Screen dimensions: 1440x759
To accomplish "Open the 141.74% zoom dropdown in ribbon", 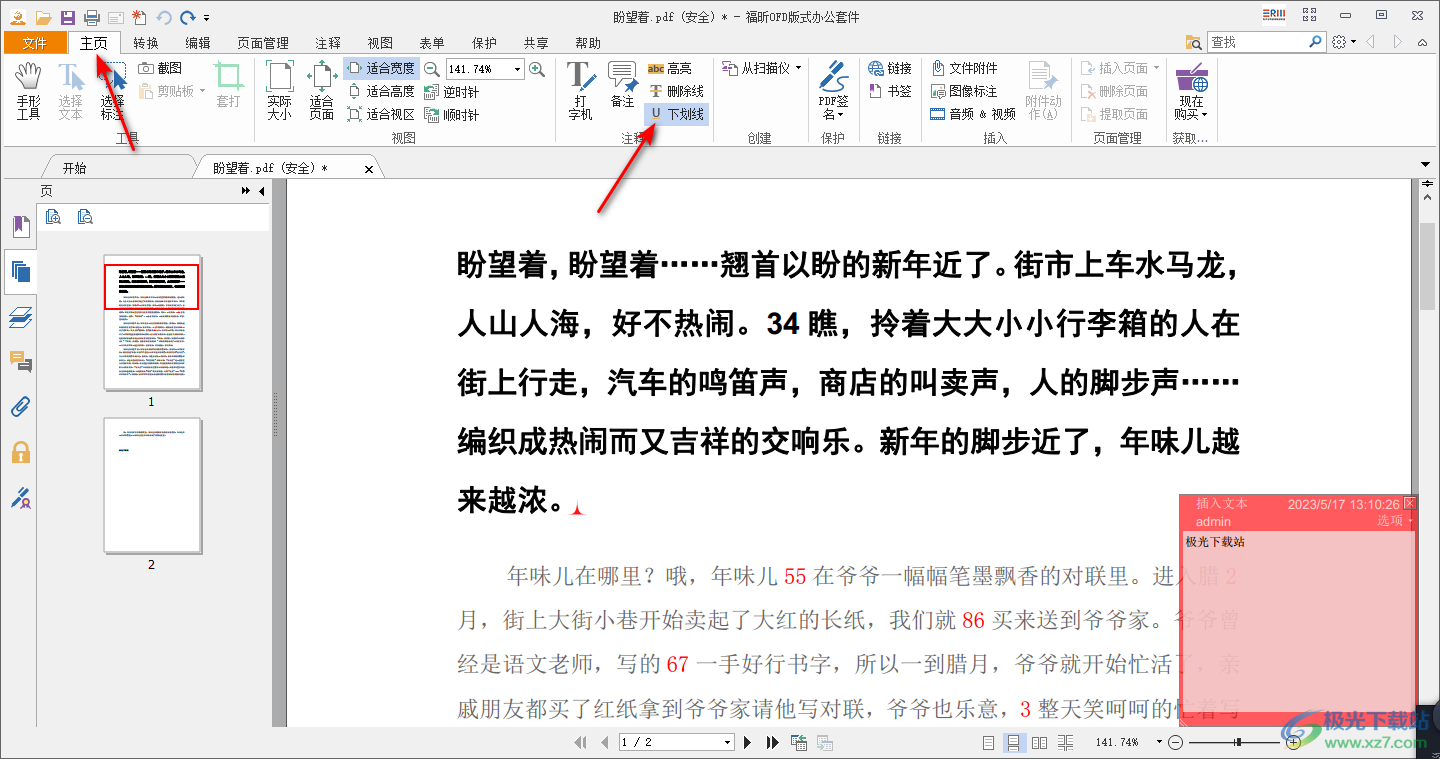I will click(517, 69).
